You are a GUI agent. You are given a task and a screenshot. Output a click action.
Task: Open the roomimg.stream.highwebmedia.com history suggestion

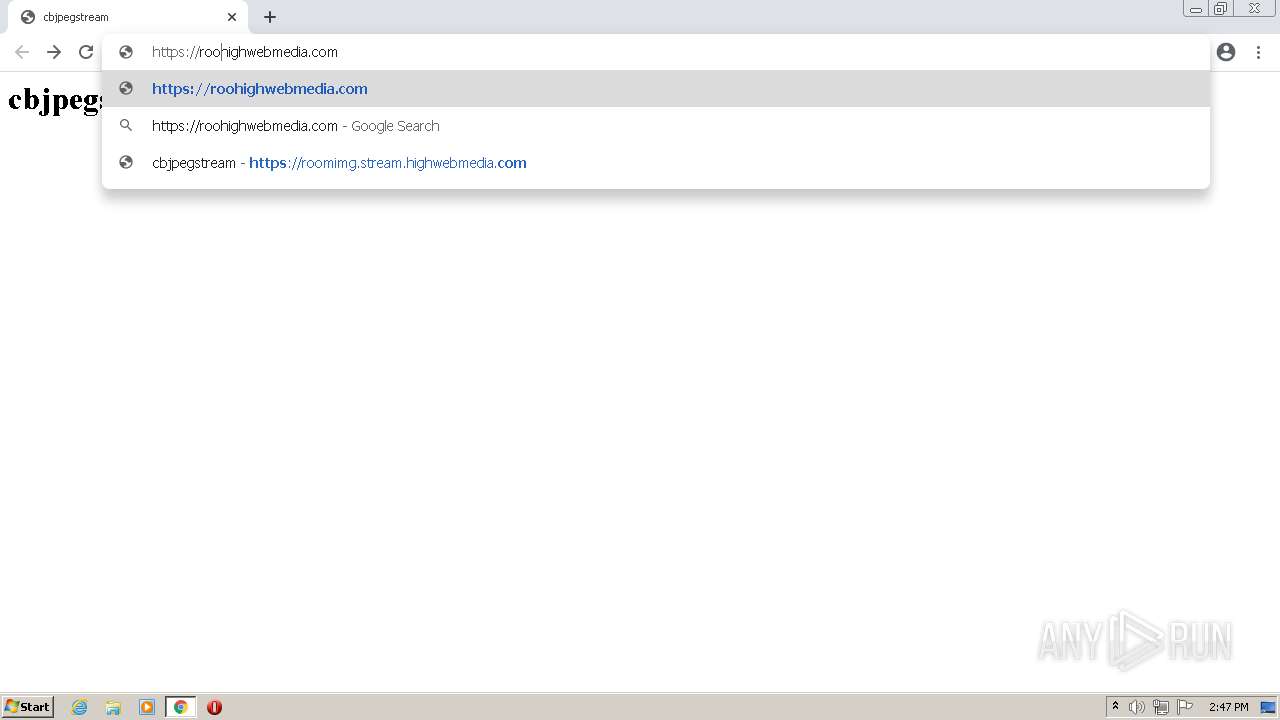click(656, 163)
